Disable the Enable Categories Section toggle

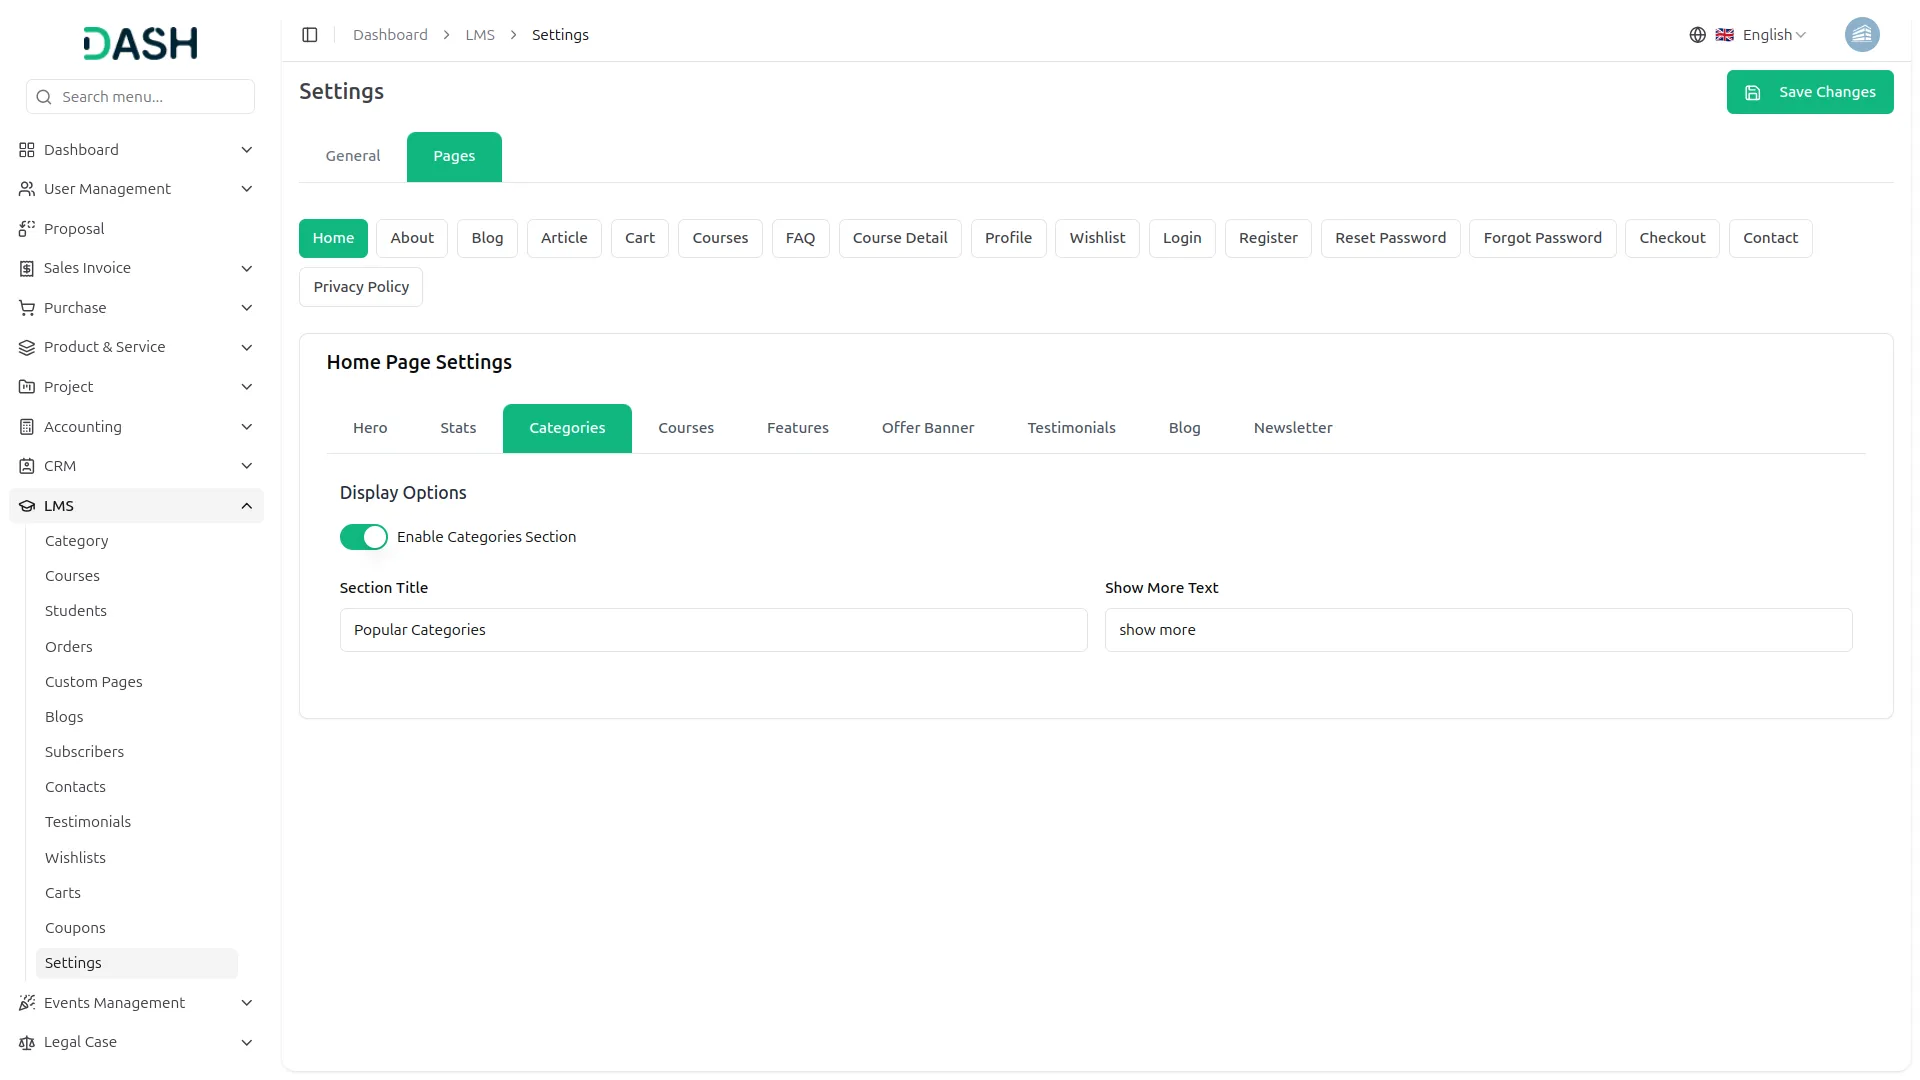click(363, 537)
